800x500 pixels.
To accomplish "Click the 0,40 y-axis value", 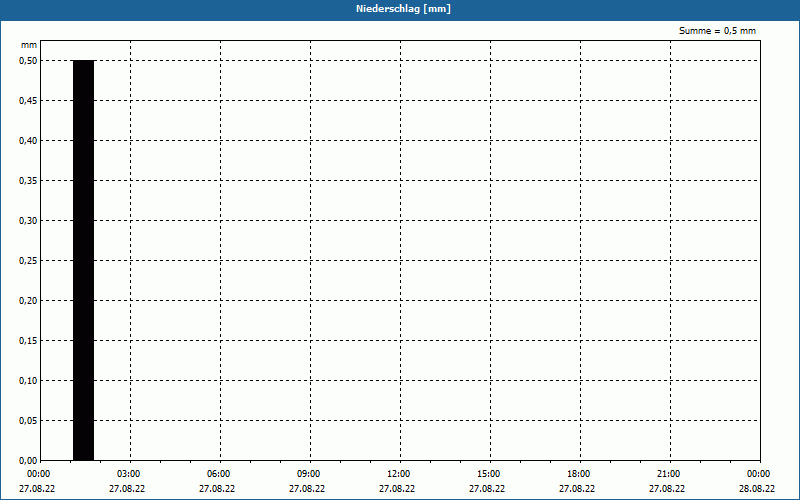I will [28, 141].
